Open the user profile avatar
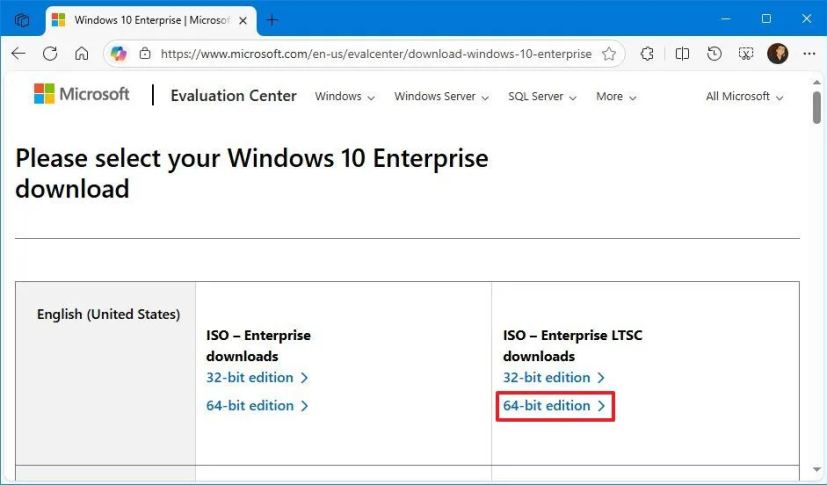This screenshot has width=827, height=485. (x=777, y=54)
